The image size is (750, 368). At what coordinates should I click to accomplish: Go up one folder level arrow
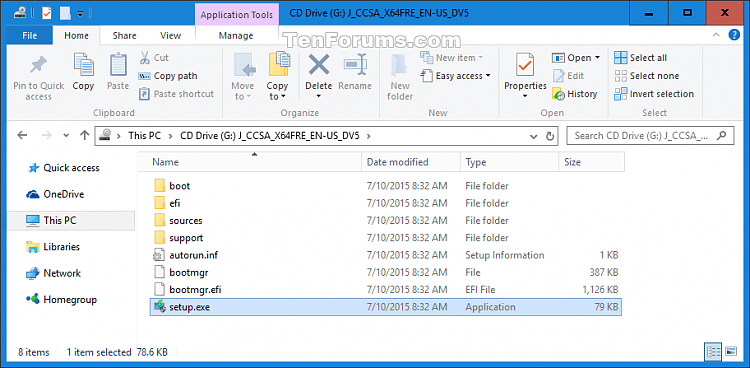(x=84, y=135)
